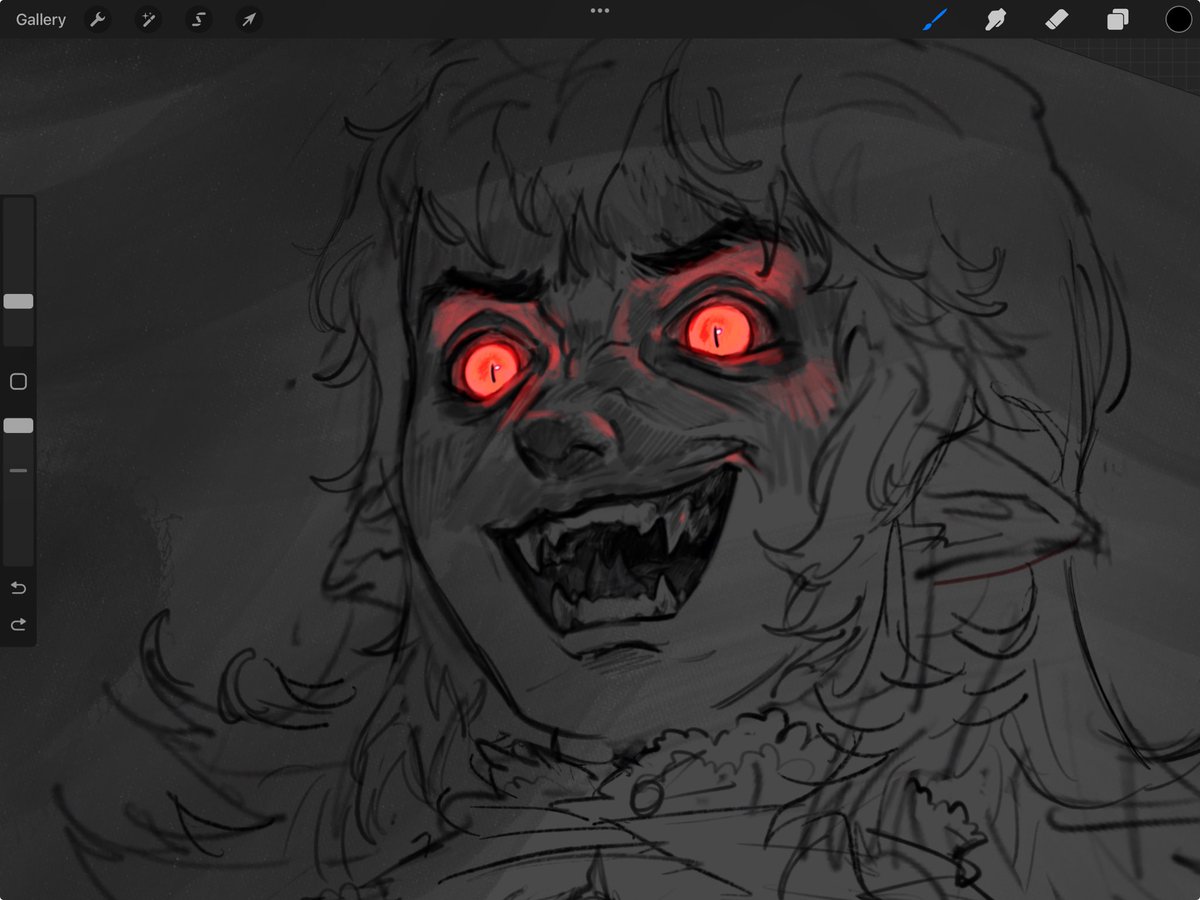Return to the Gallery view
Image resolution: width=1200 pixels, height=900 pixels.
[41, 20]
